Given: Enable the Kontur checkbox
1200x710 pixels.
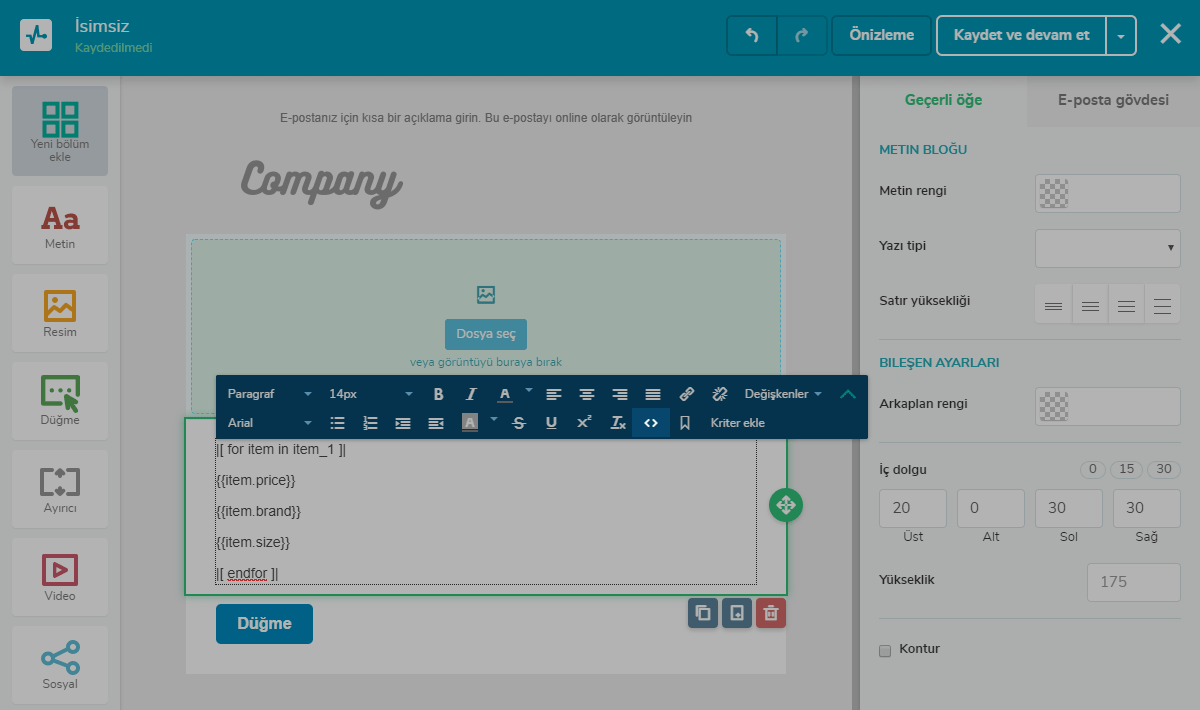Looking at the screenshot, I should click(x=885, y=651).
